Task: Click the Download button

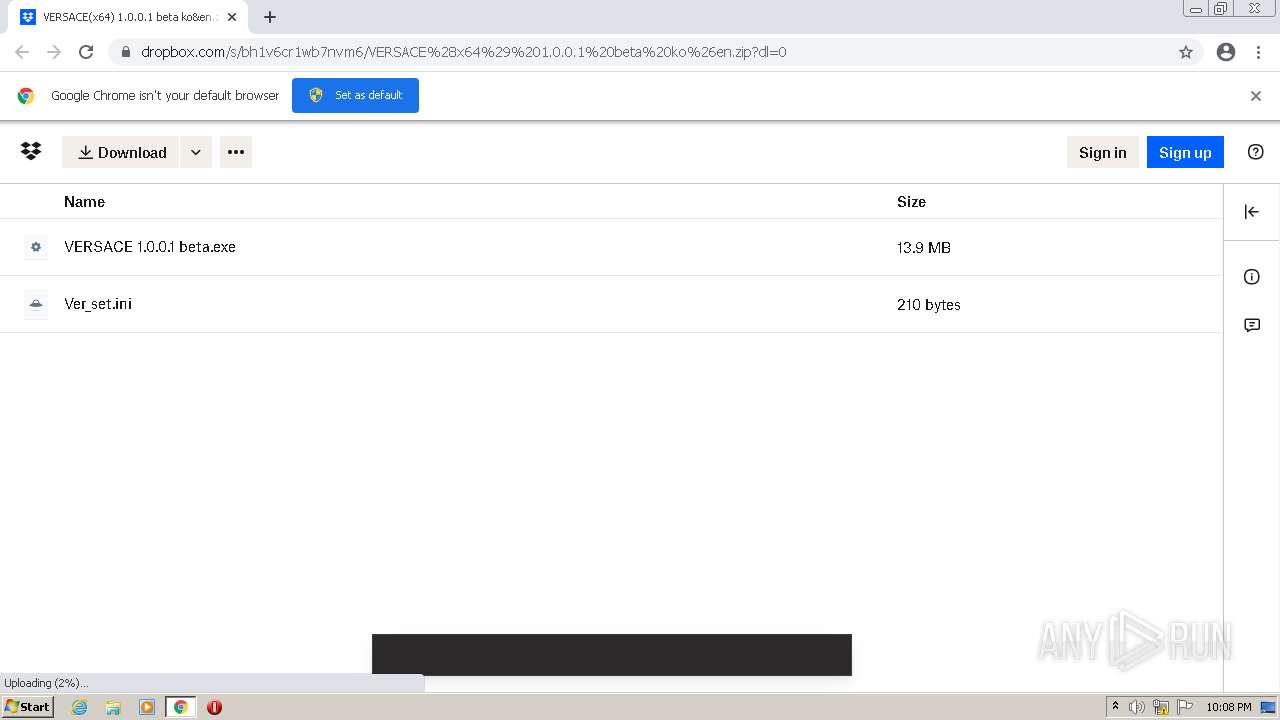Action: [x=121, y=152]
